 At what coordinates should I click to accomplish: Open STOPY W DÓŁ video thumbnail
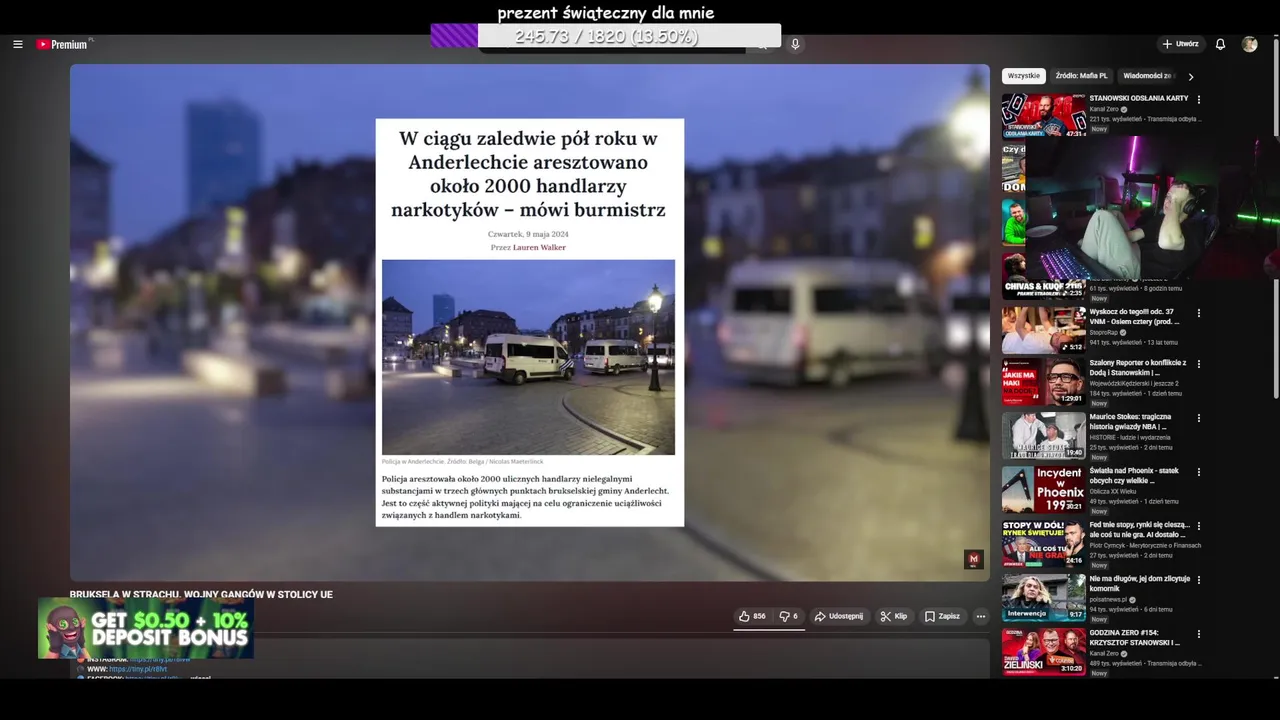1043,544
